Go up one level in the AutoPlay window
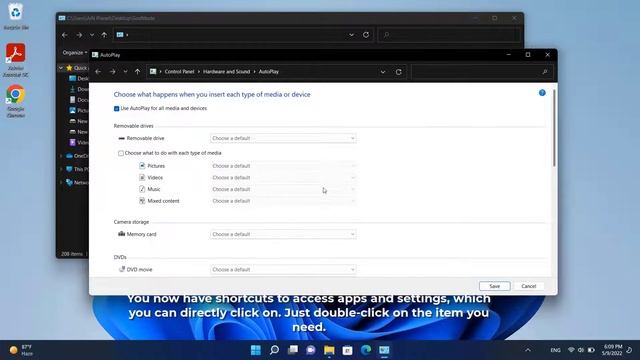640x360 pixels. click(138, 72)
